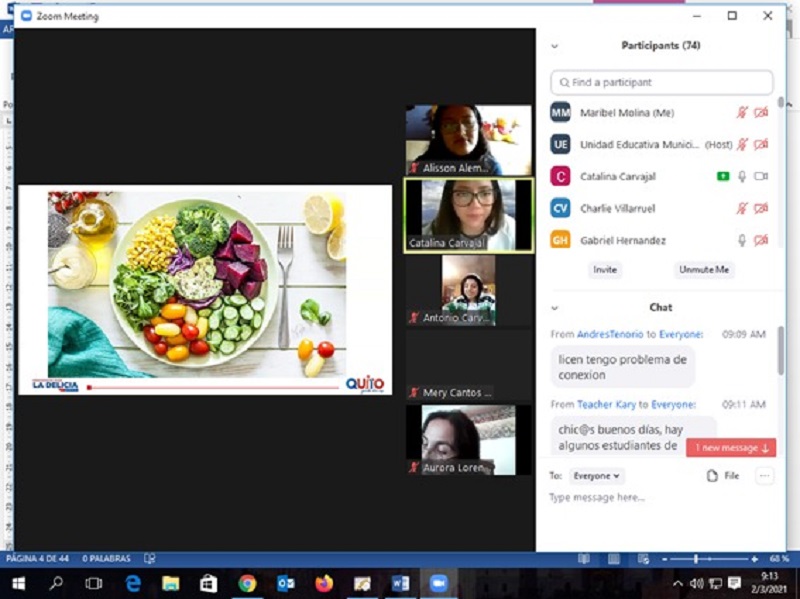The image size is (800, 599).
Task: Click Gabriel Hernandez's microphone icon
Action: coord(742,241)
